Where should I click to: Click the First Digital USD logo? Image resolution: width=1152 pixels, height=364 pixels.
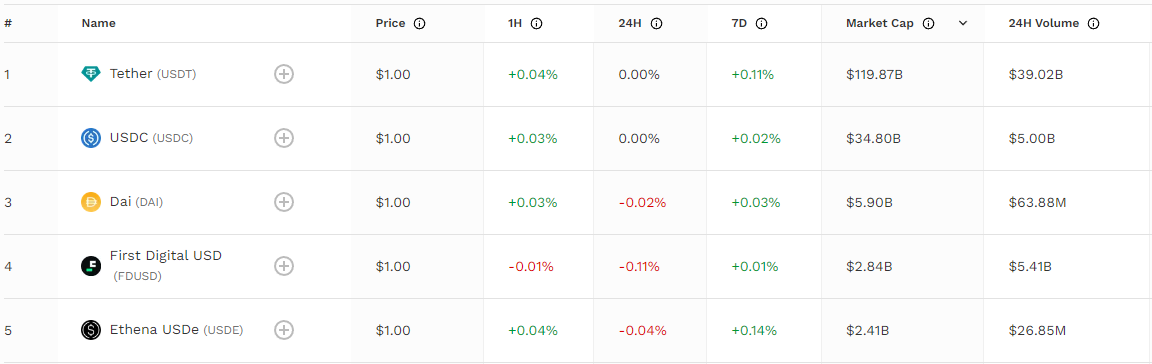coord(90,266)
